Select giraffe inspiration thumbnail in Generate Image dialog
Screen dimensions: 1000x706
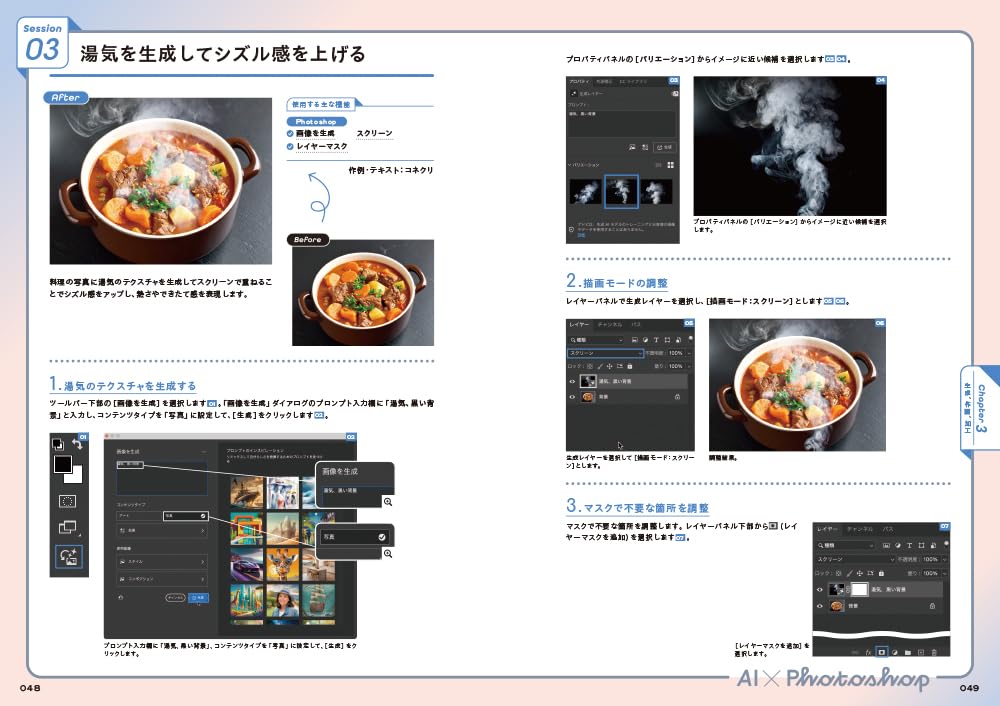[282, 565]
